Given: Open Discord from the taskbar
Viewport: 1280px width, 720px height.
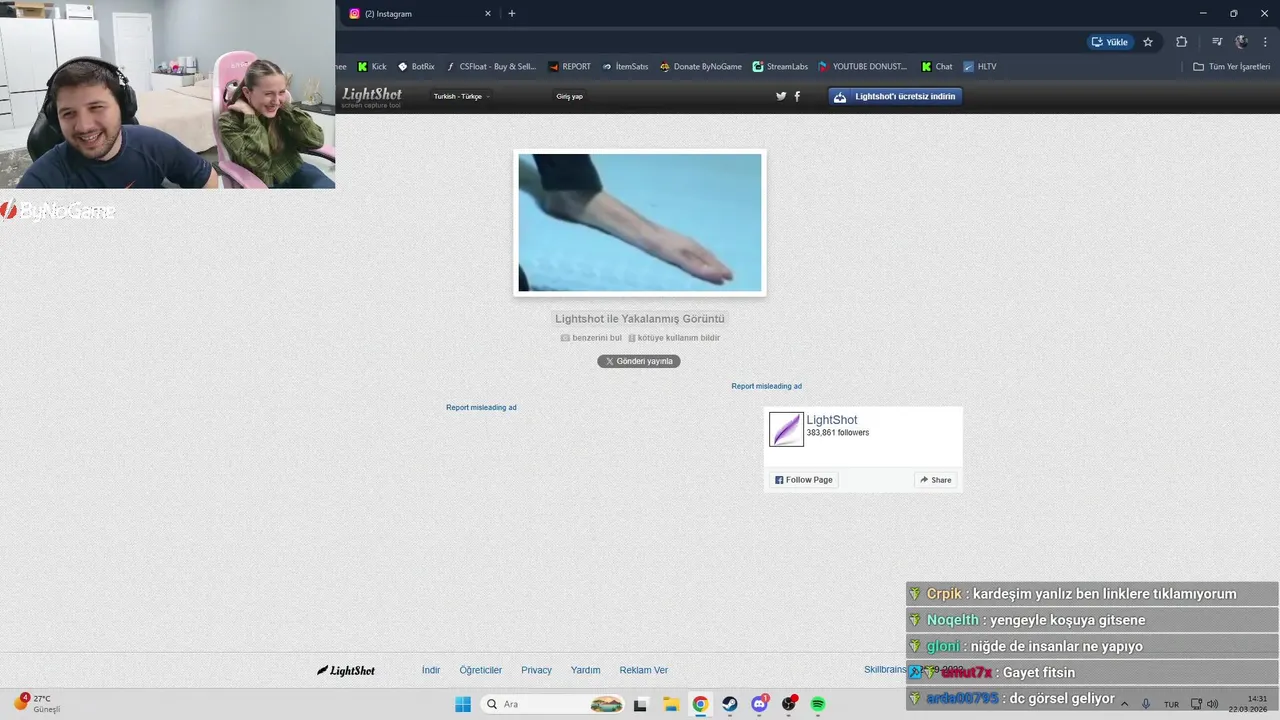Looking at the screenshot, I should click(x=759, y=704).
